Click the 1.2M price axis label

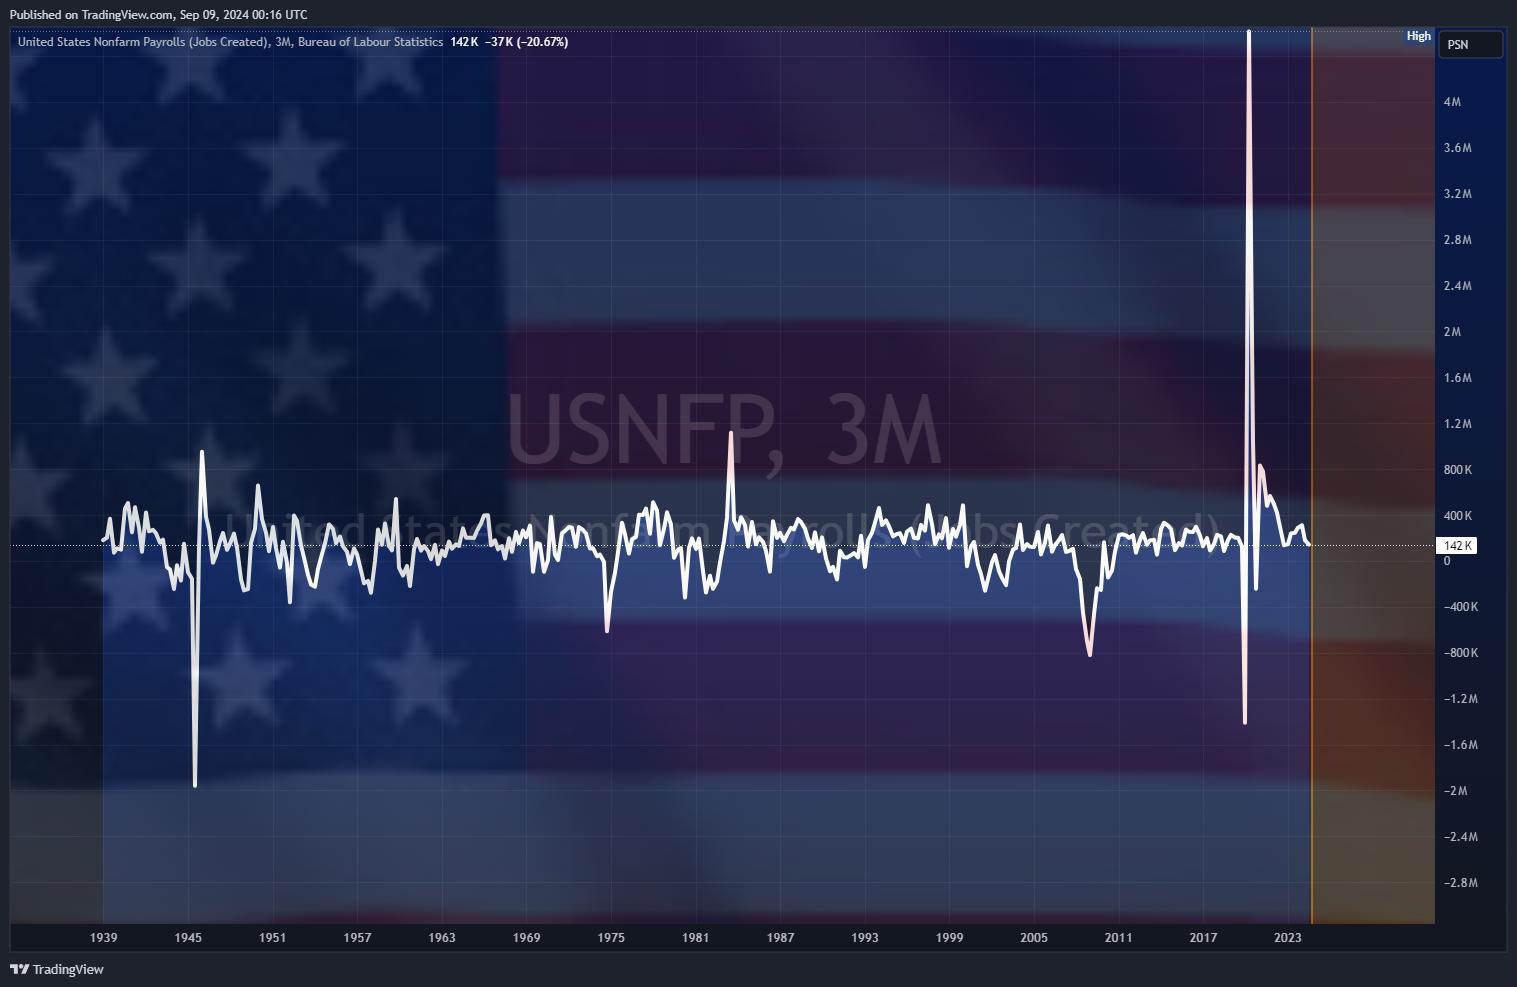tap(1457, 424)
